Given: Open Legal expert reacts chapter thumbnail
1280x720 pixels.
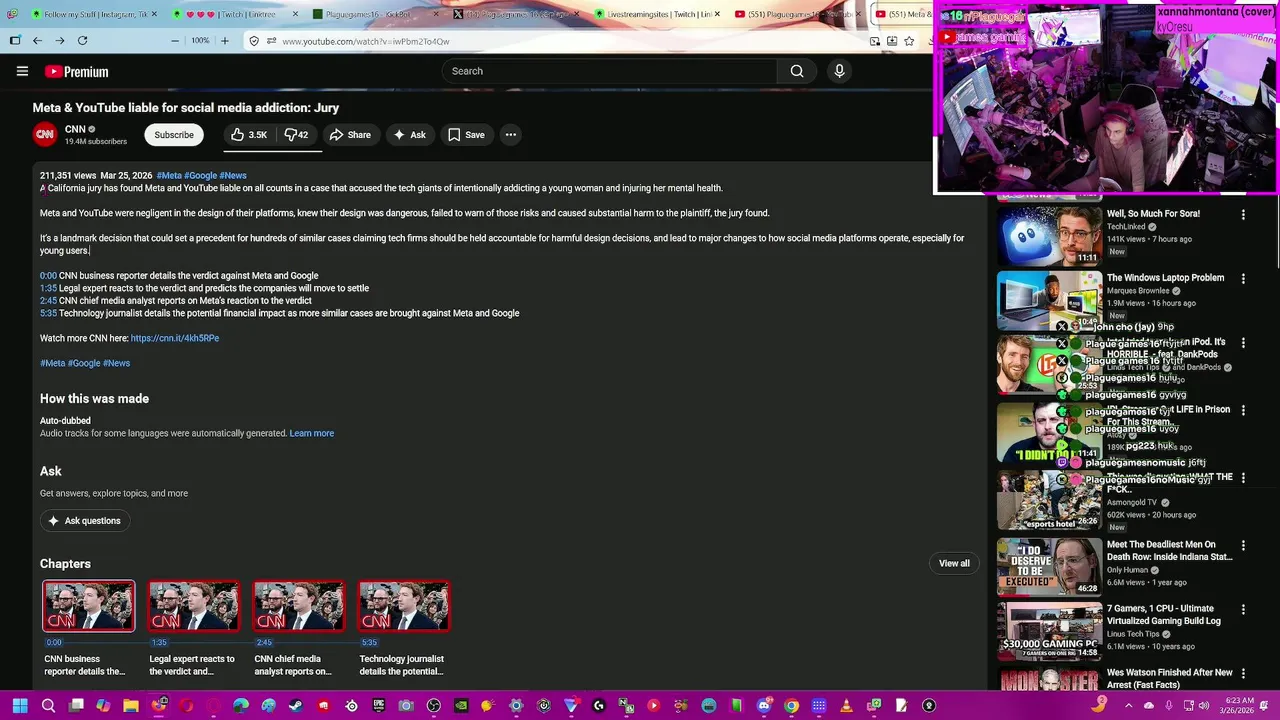Looking at the screenshot, I should pos(194,606).
